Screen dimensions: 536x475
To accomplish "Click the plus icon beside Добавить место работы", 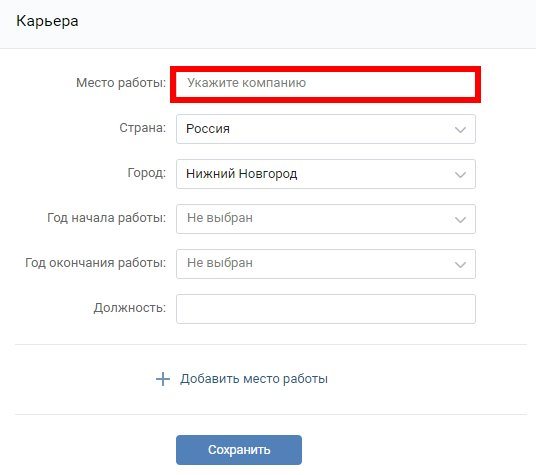I will 163,379.
